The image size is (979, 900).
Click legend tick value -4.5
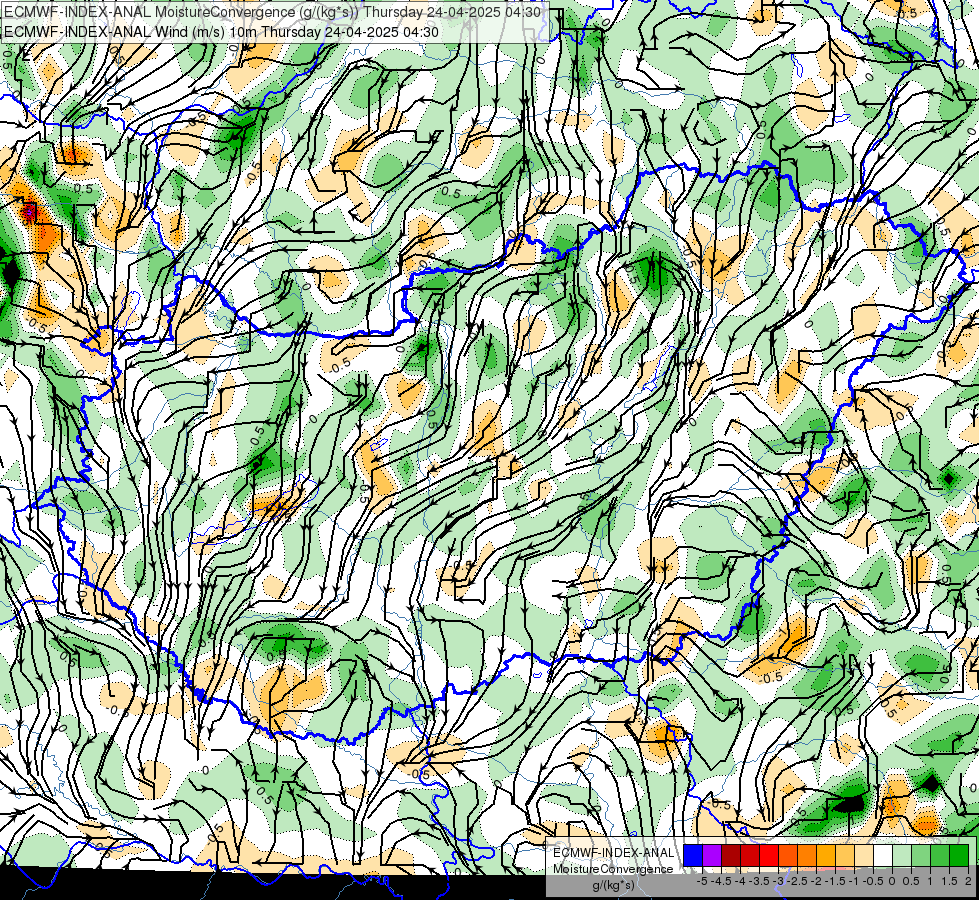coord(721,881)
